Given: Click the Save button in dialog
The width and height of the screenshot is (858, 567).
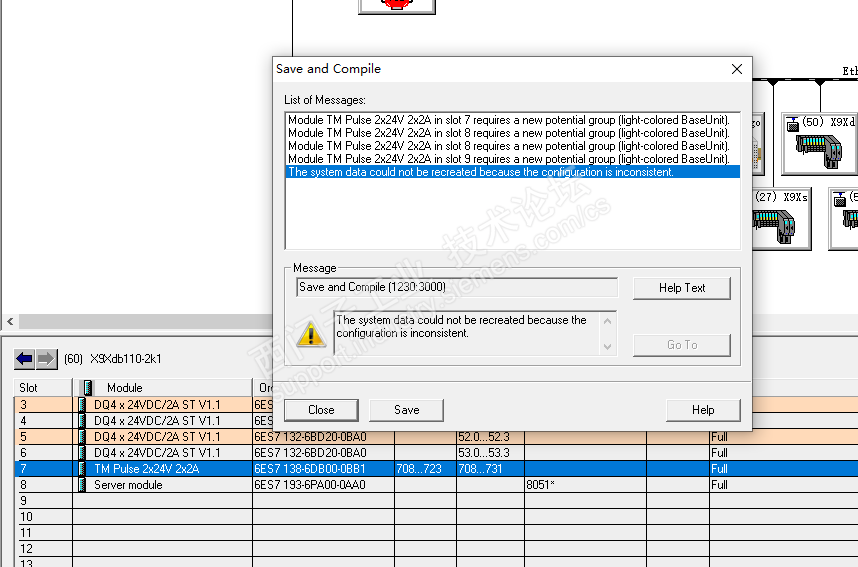Looking at the screenshot, I should pos(407,410).
